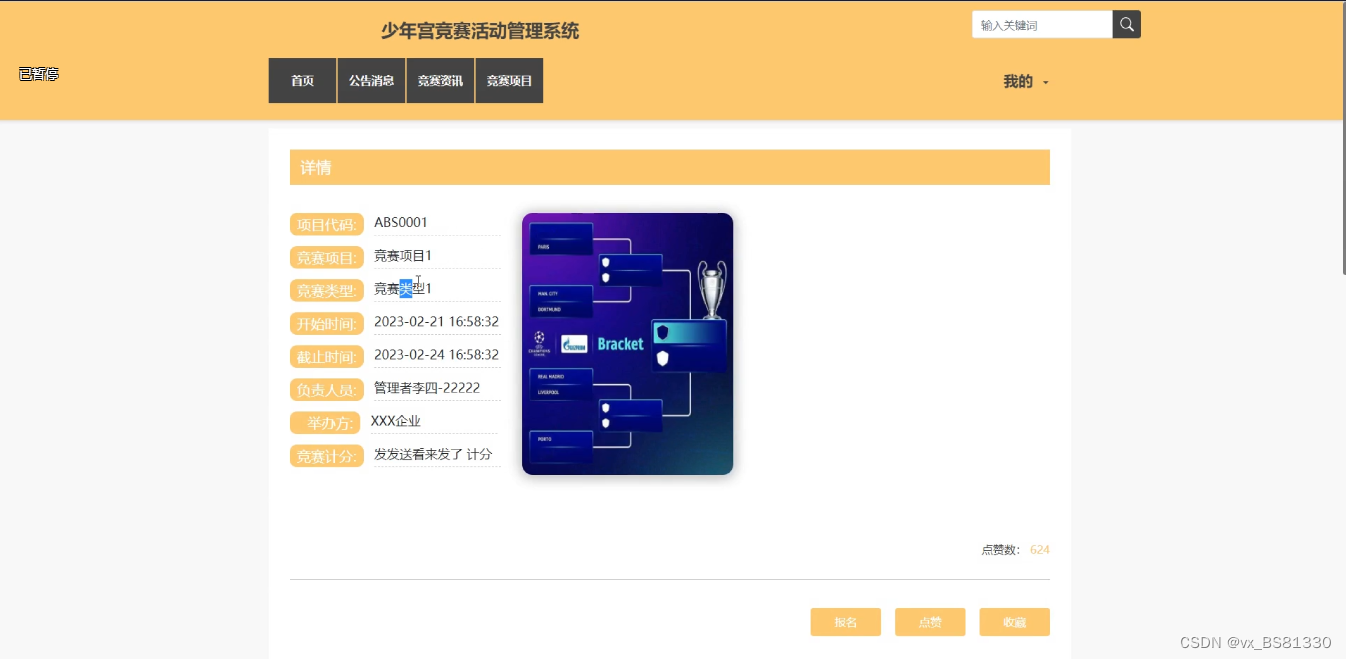Click the 报名 button
Image resolution: width=1346 pixels, height=659 pixels.
click(846, 622)
